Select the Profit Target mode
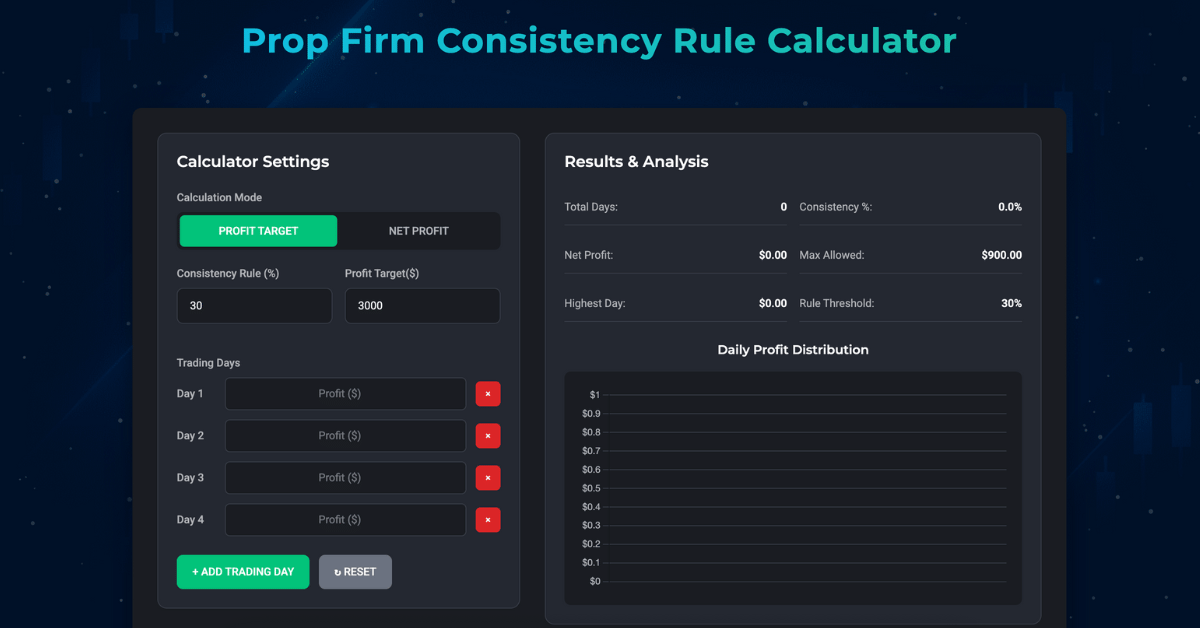The width and height of the screenshot is (1200, 628). 258,230
